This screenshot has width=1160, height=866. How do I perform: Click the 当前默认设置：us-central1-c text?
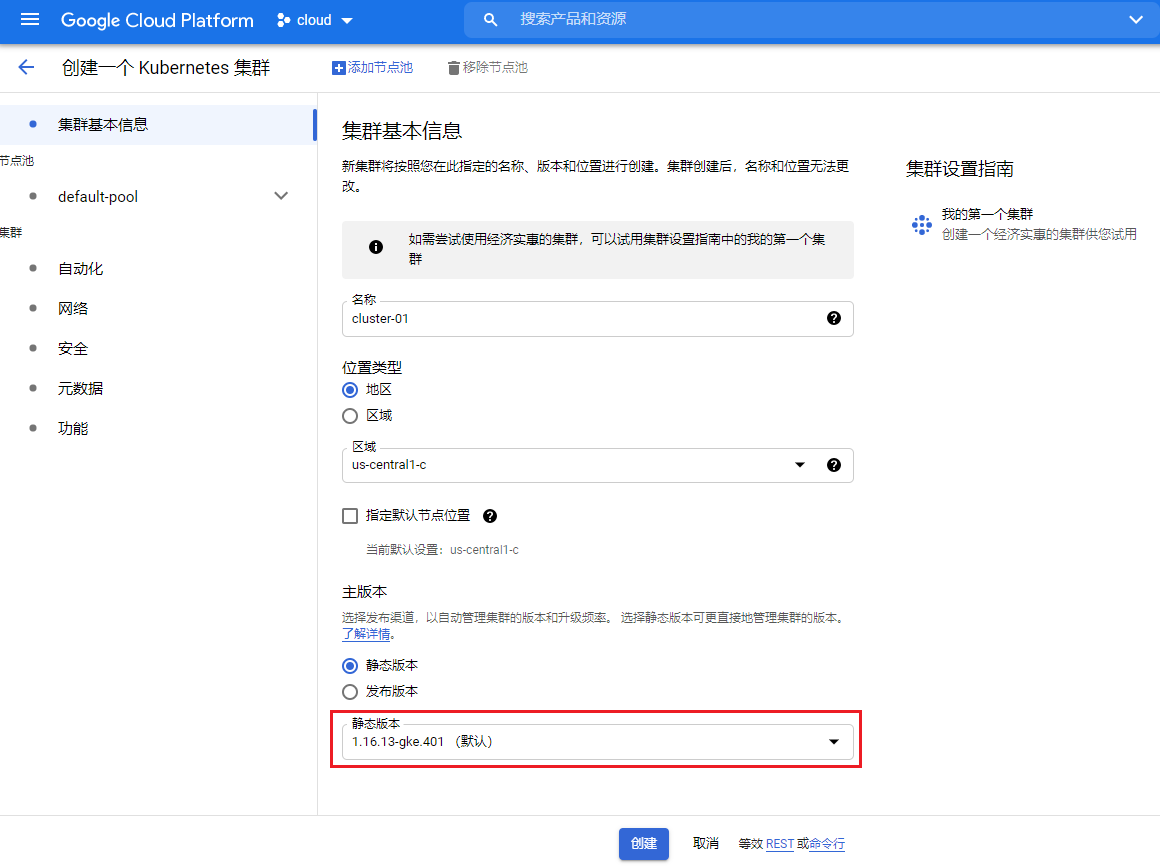click(x=442, y=549)
